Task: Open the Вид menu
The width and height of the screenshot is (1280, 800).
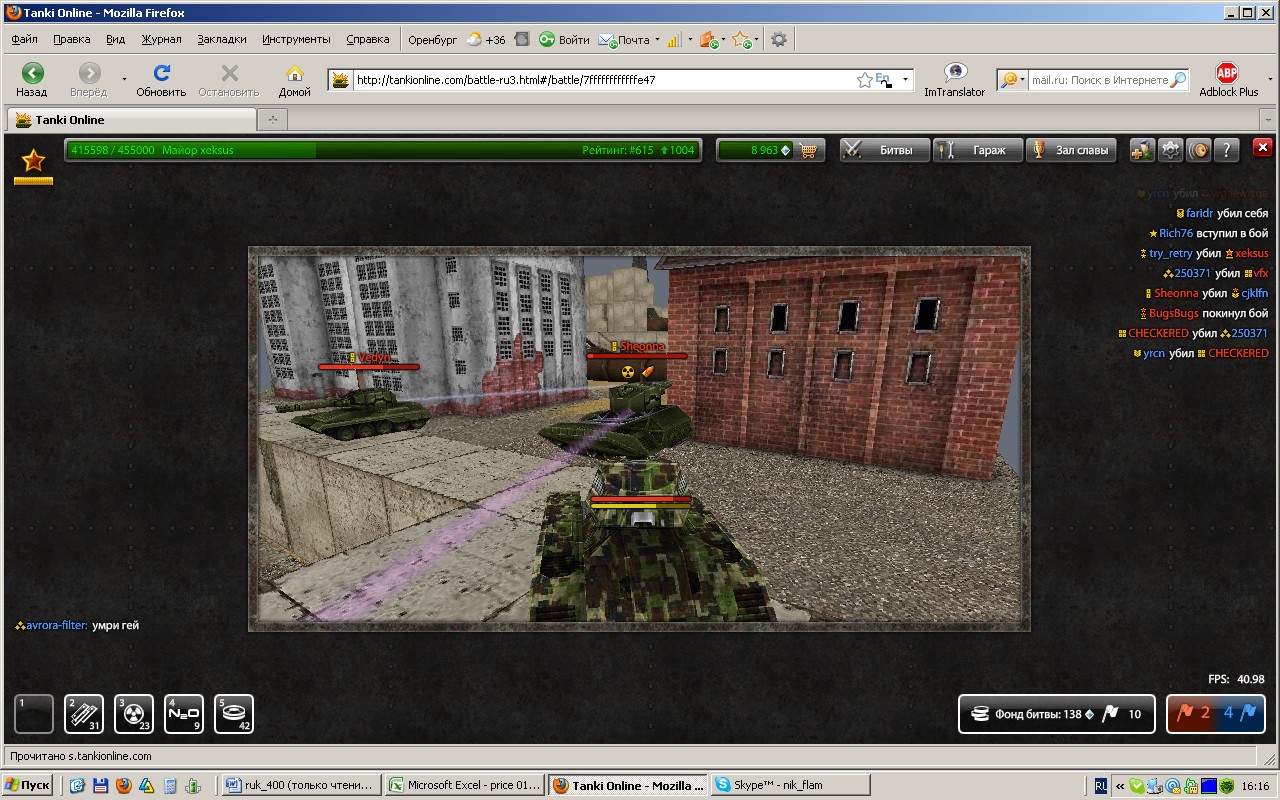Action: (116, 40)
